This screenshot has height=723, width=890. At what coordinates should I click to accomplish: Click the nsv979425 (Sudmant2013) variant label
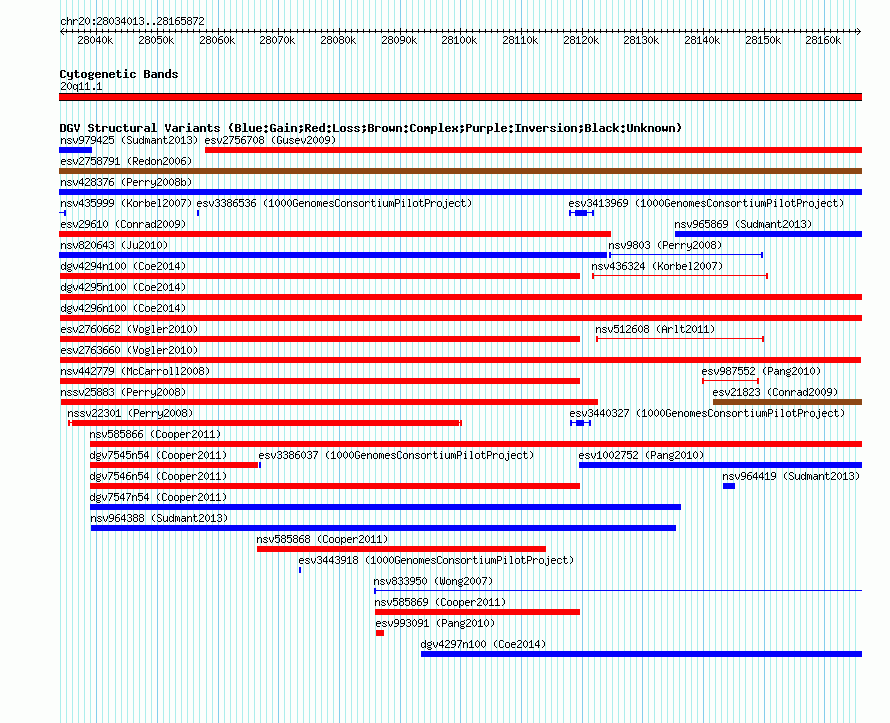coord(129,140)
